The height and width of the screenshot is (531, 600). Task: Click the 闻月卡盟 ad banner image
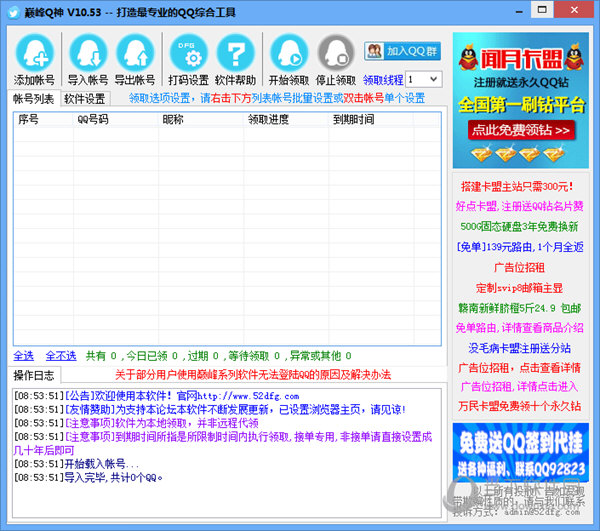(521, 100)
